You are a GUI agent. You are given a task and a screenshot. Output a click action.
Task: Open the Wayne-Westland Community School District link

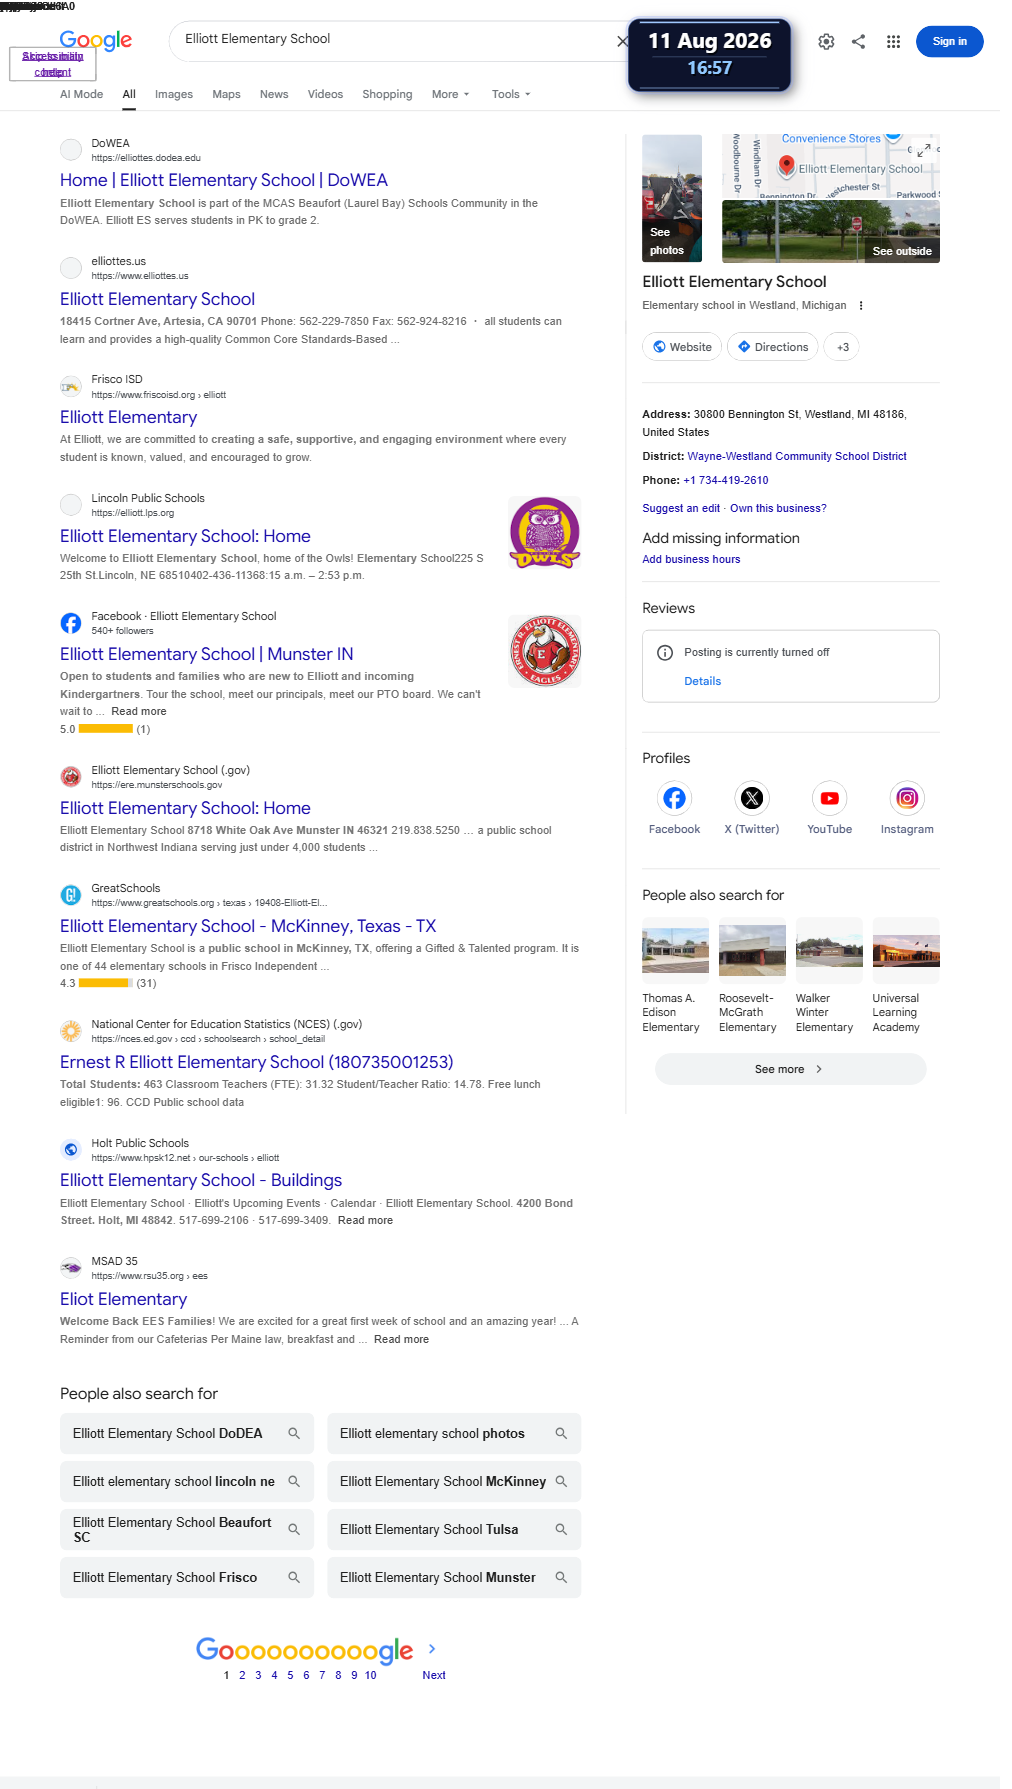click(797, 456)
